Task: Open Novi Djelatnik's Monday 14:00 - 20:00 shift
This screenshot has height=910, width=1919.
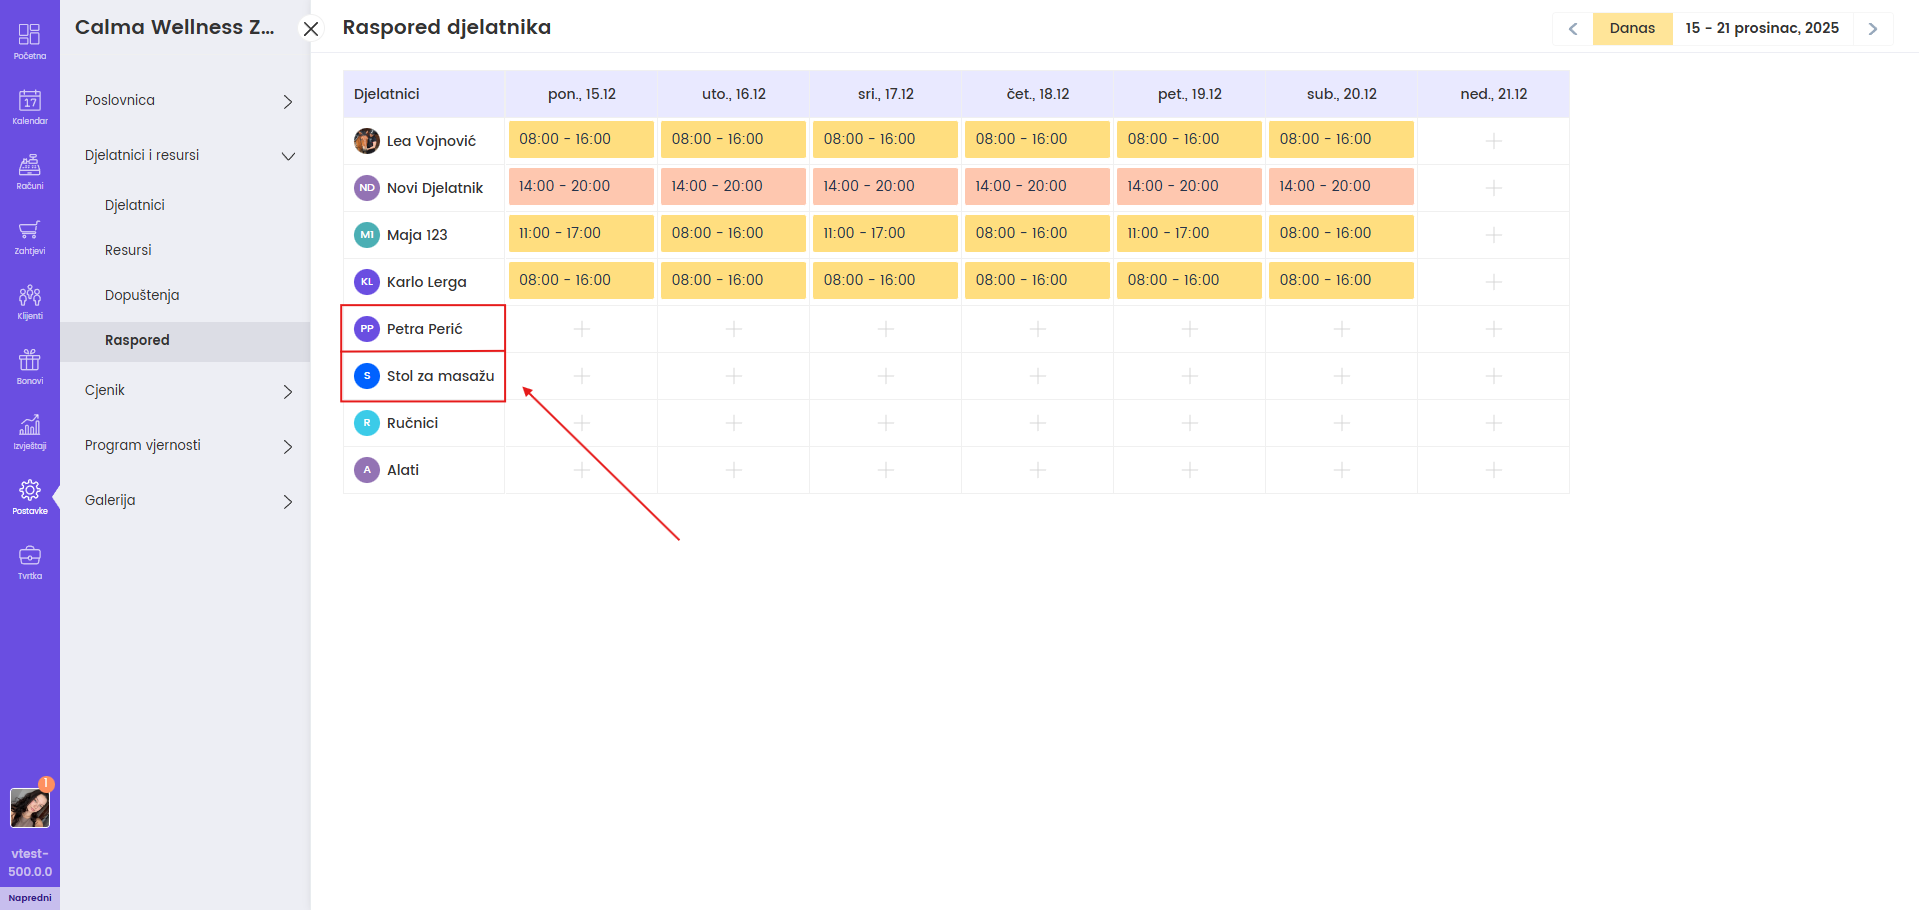Action: point(581,187)
